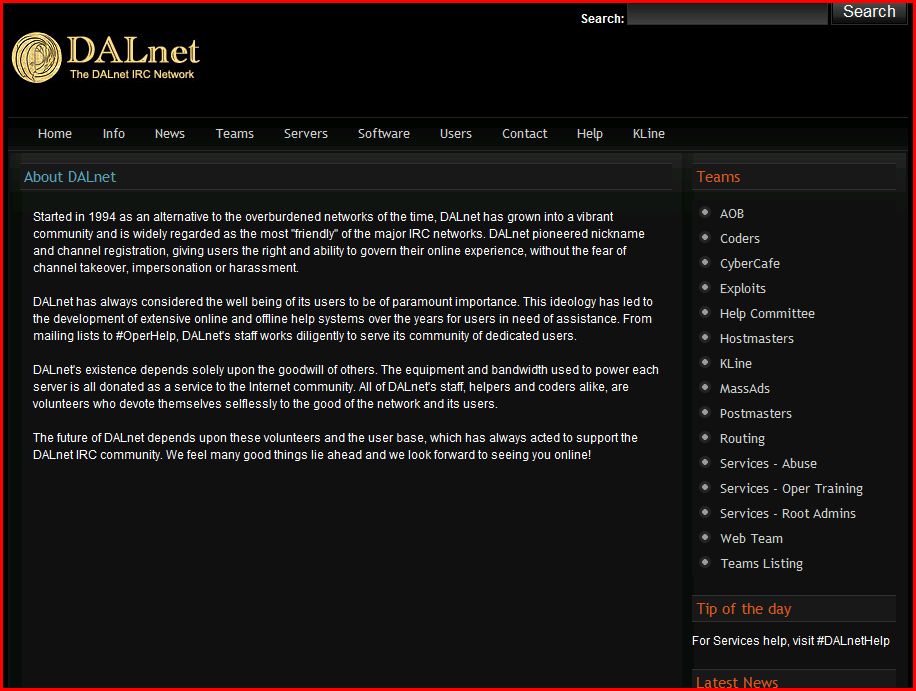
Task: Click the bullet icon beside Postmasters
Action: (x=705, y=412)
